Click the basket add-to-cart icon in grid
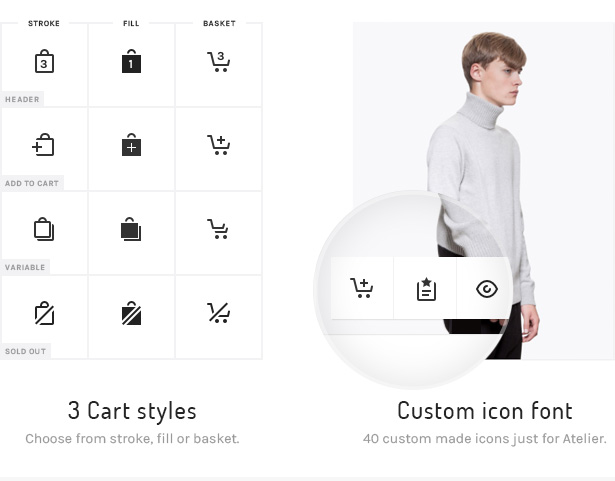The height and width of the screenshot is (481, 615). [219, 146]
